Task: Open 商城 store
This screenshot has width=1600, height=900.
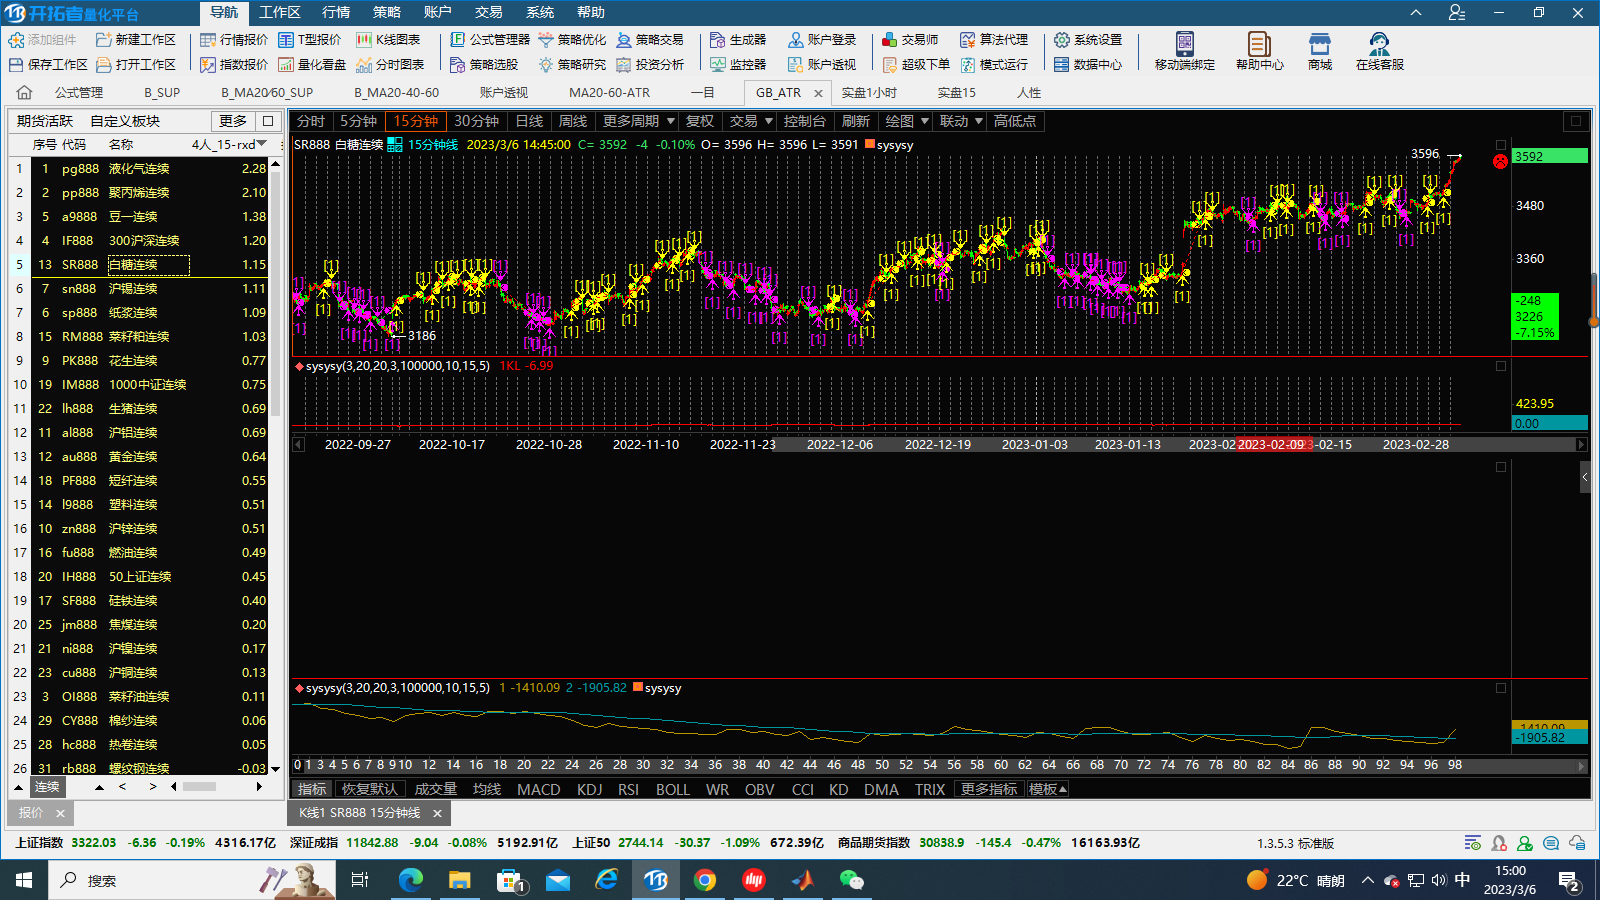Action: [x=1320, y=51]
